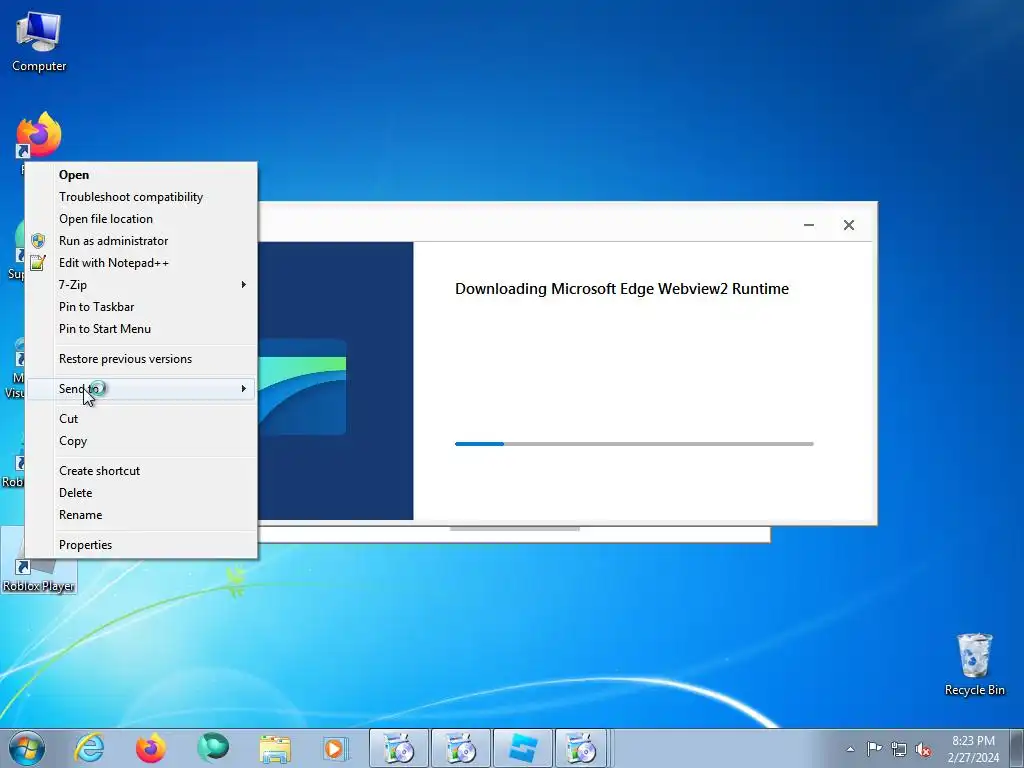
Task: Select Pin to Taskbar
Action: point(141,307)
